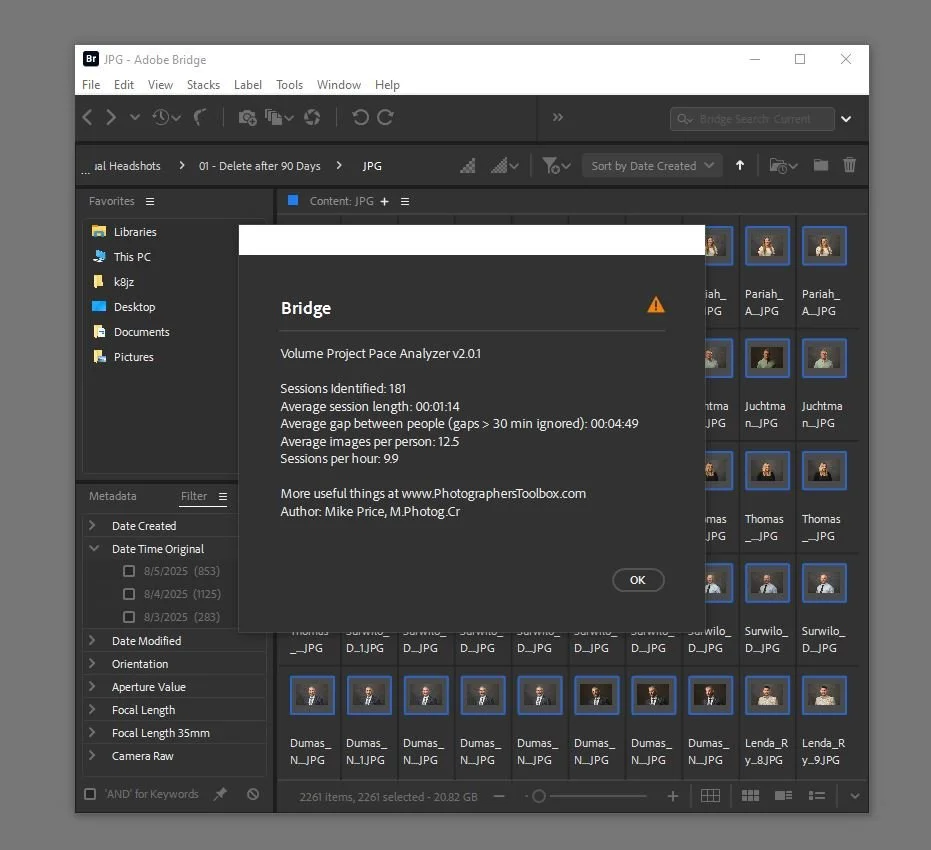
Task: Check the 8/4/2025 date filter
Action: pos(129,594)
